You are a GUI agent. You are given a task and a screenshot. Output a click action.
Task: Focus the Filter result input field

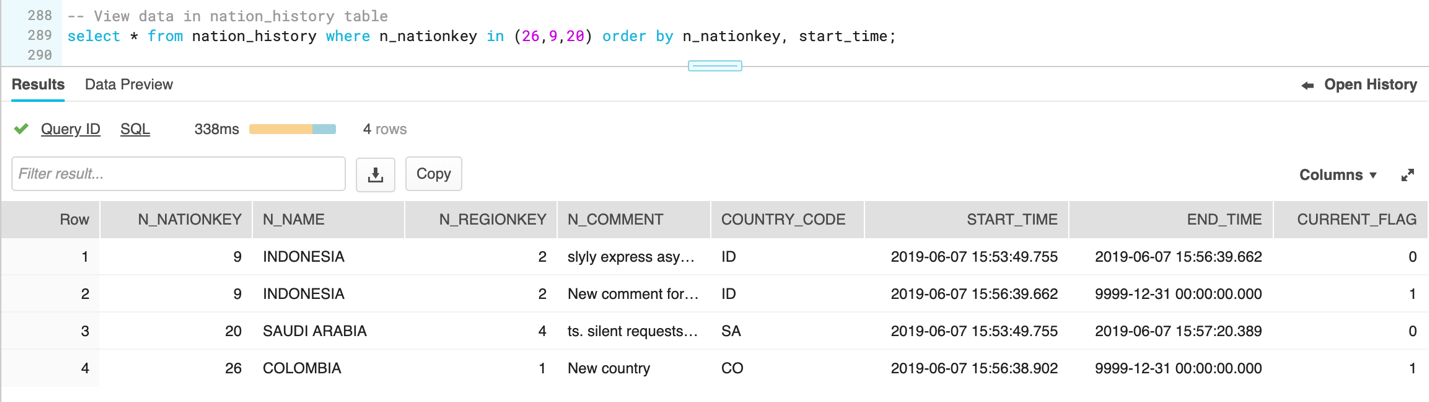click(178, 174)
